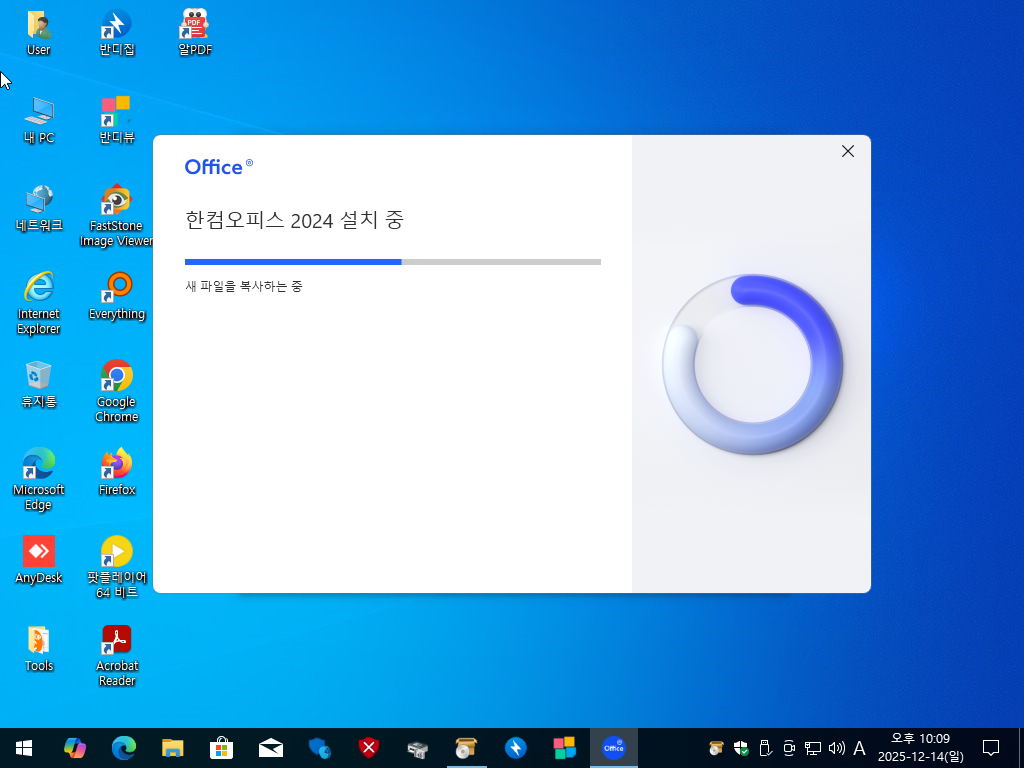Open File Explorer from the taskbar
Image resolution: width=1024 pixels, height=768 pixels.
pos(172,748)
